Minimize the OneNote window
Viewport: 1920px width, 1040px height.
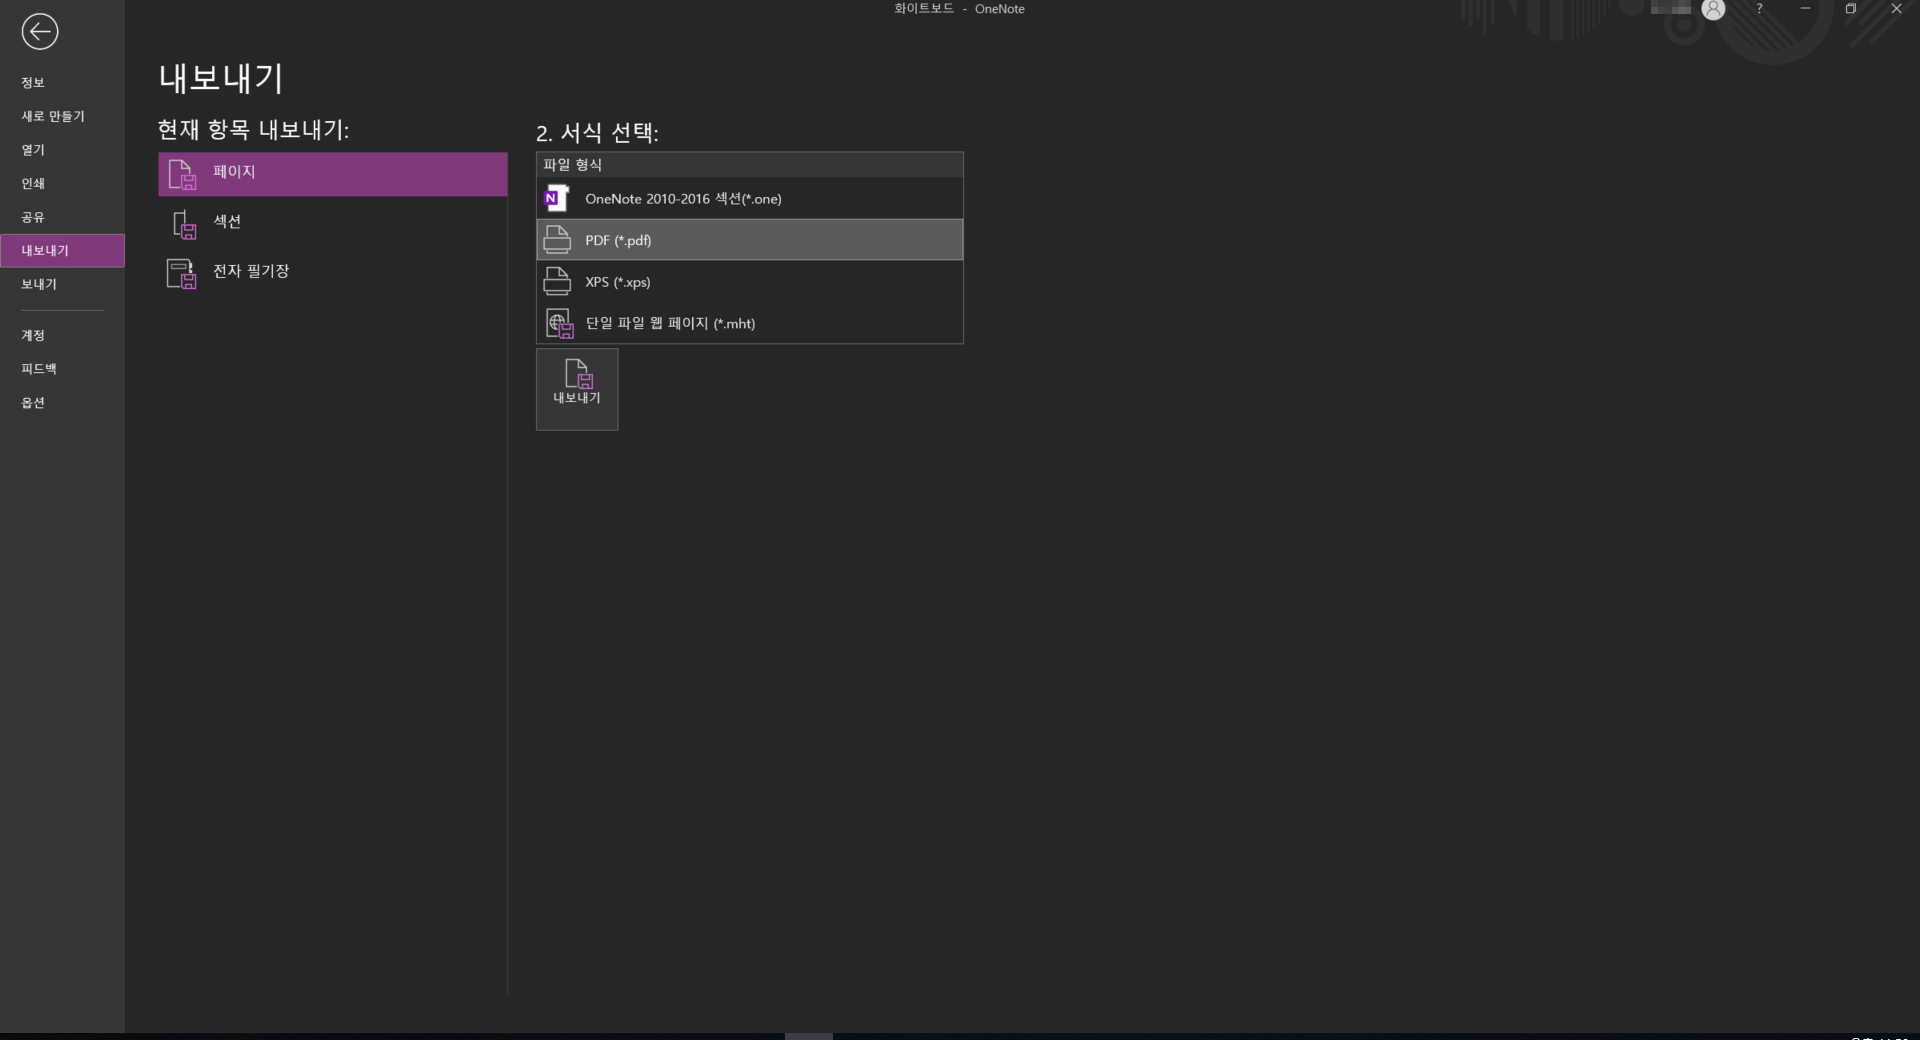pyautogui.click(x=1805, y=9)
